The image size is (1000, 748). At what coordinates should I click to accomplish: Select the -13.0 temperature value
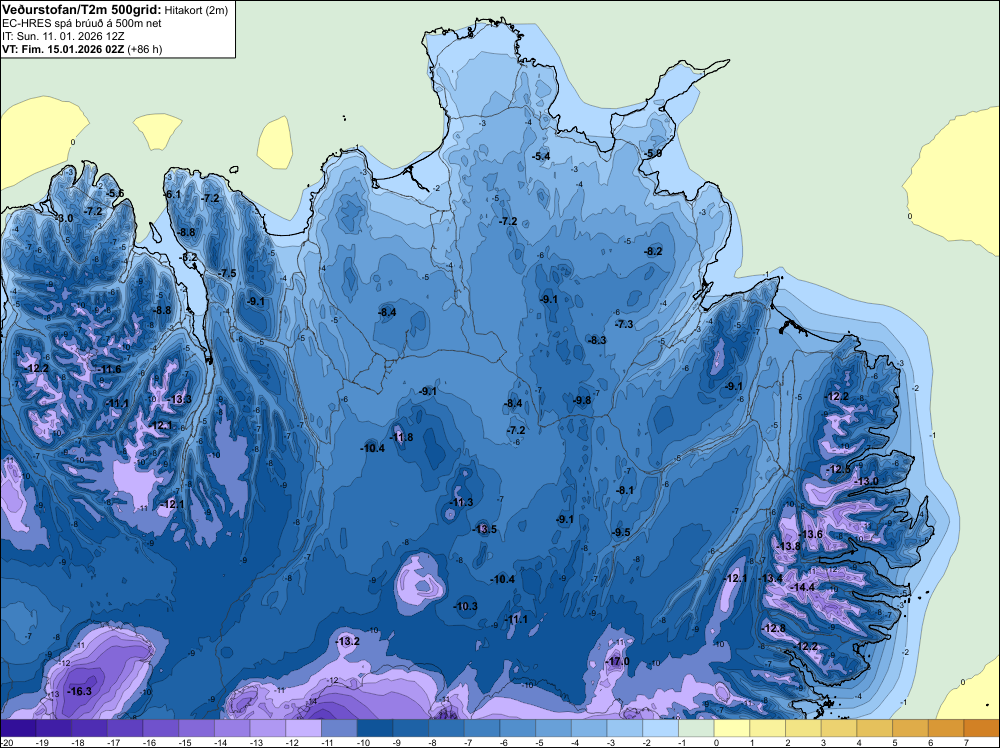pyautogui.click(x=866, y=481)
